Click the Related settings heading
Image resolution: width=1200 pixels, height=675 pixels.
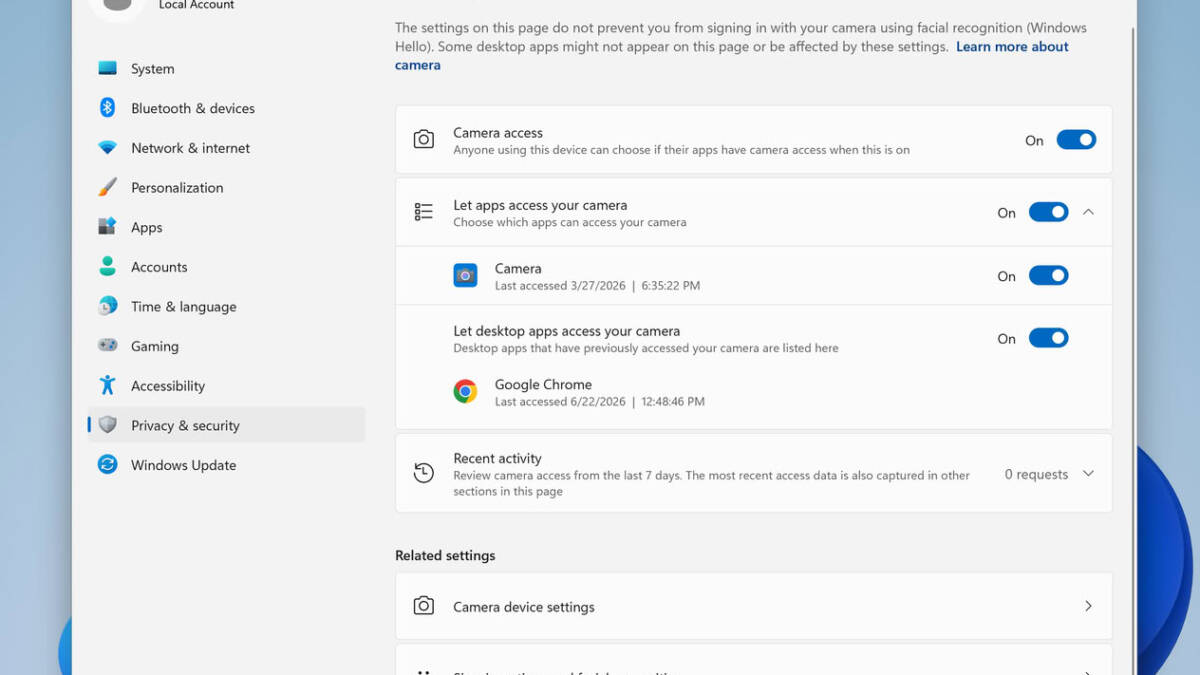pos(445,555)
